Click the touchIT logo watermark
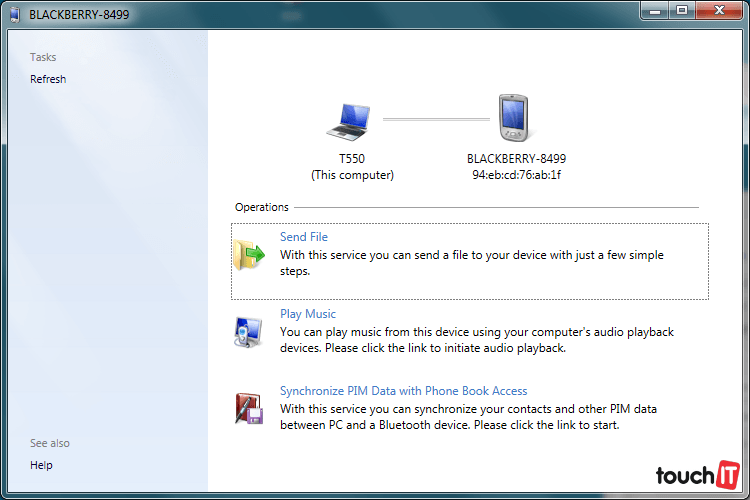Viewport: 750px width, 500px height. [697, 475]
